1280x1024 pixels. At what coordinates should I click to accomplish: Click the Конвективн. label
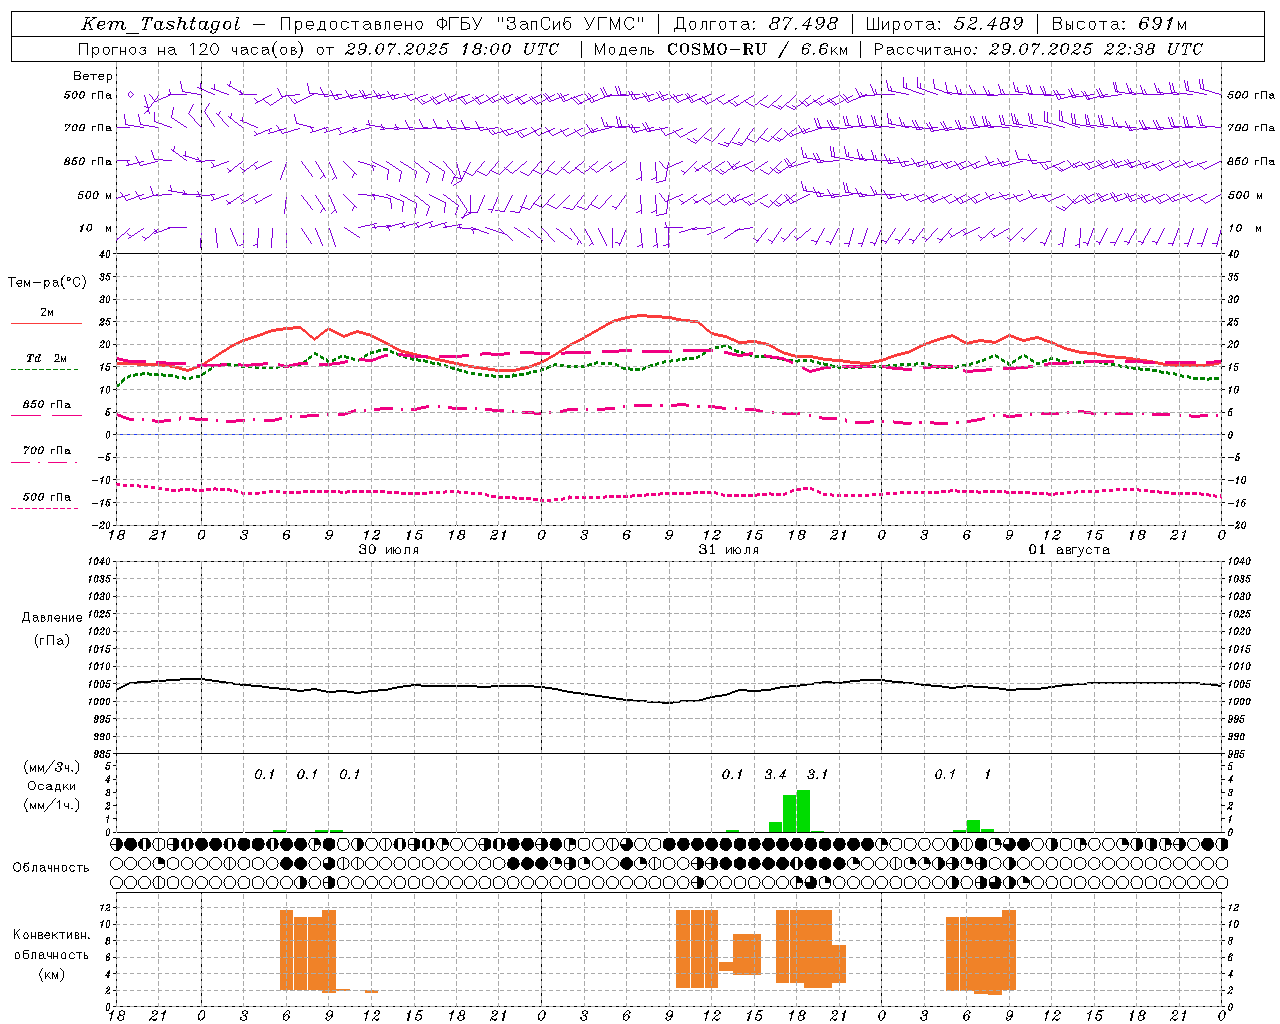(x=52, y=935)
